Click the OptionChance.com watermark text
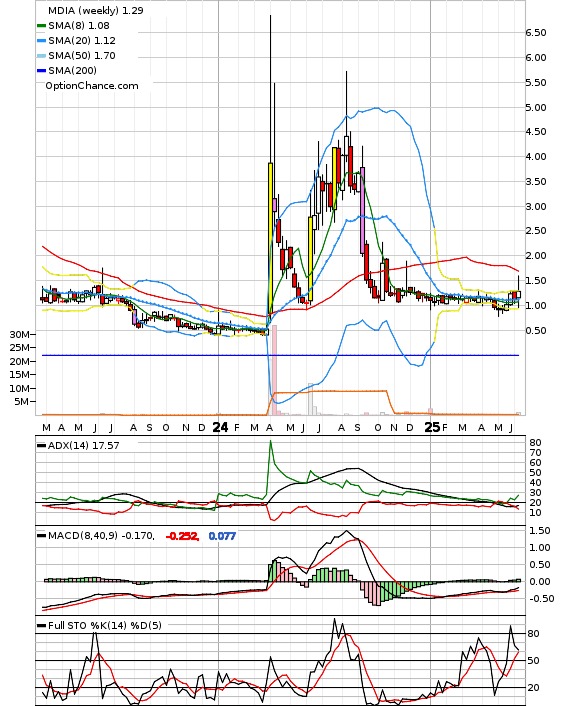 92,86
